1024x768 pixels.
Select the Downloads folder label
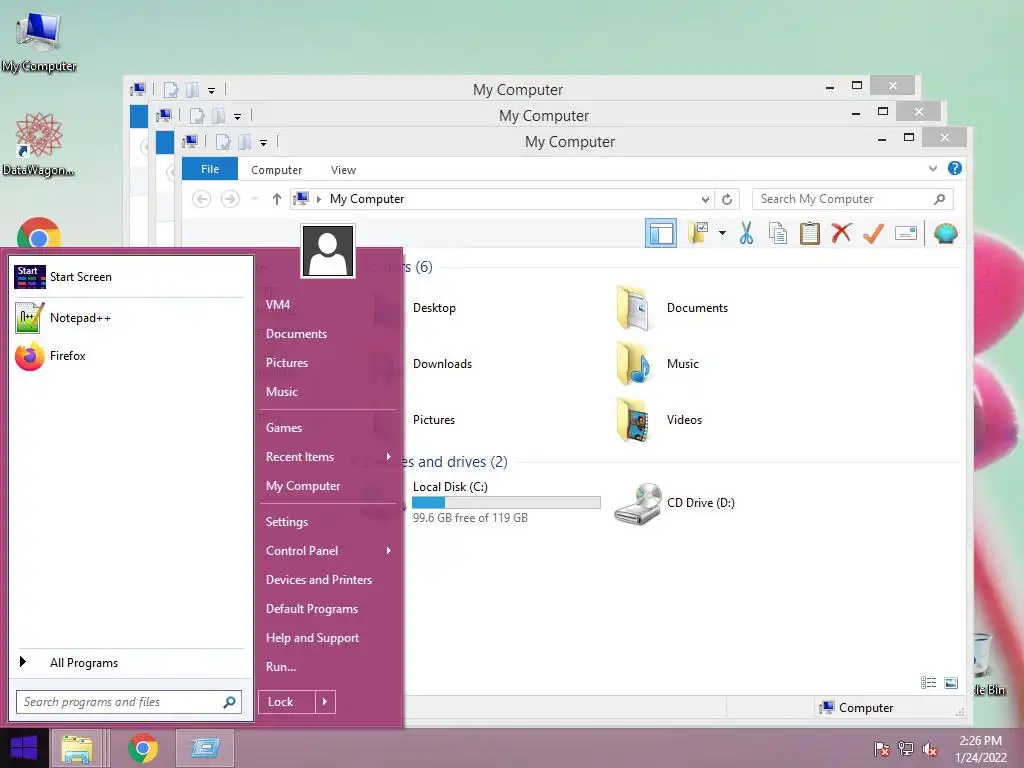click(442, 364)
